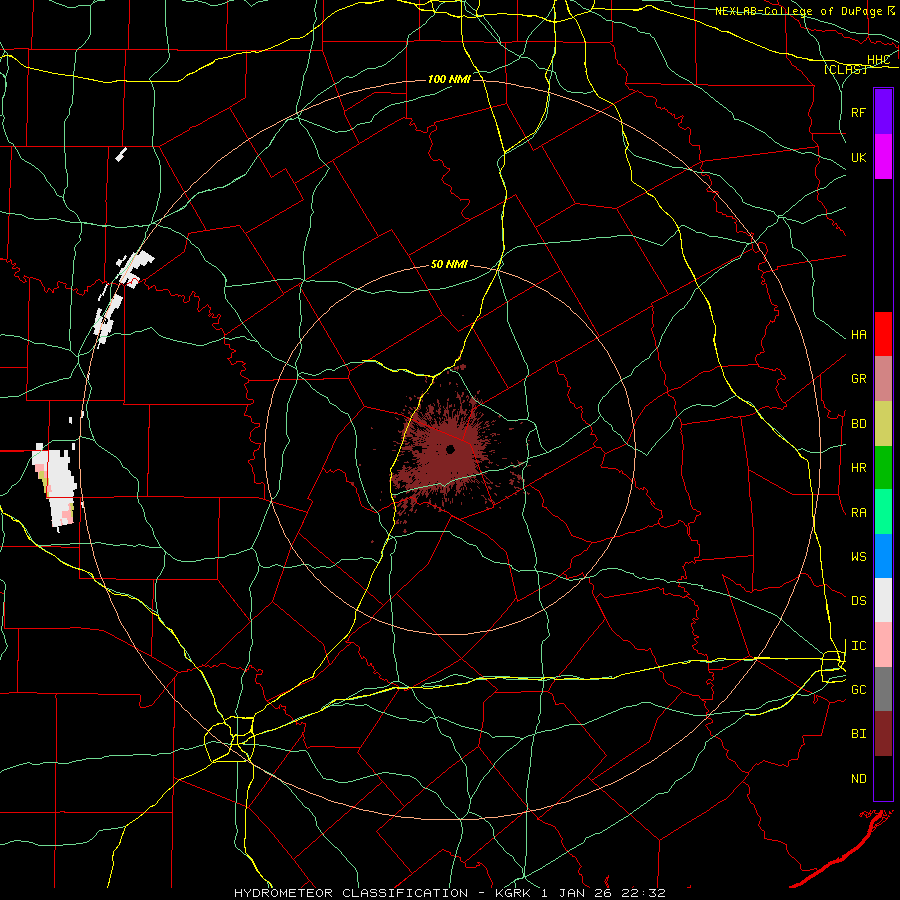Screen dimensions: 900x900
Task: Click the NEXLAB-College of DuPage text
Action: (x=800, y=11)
